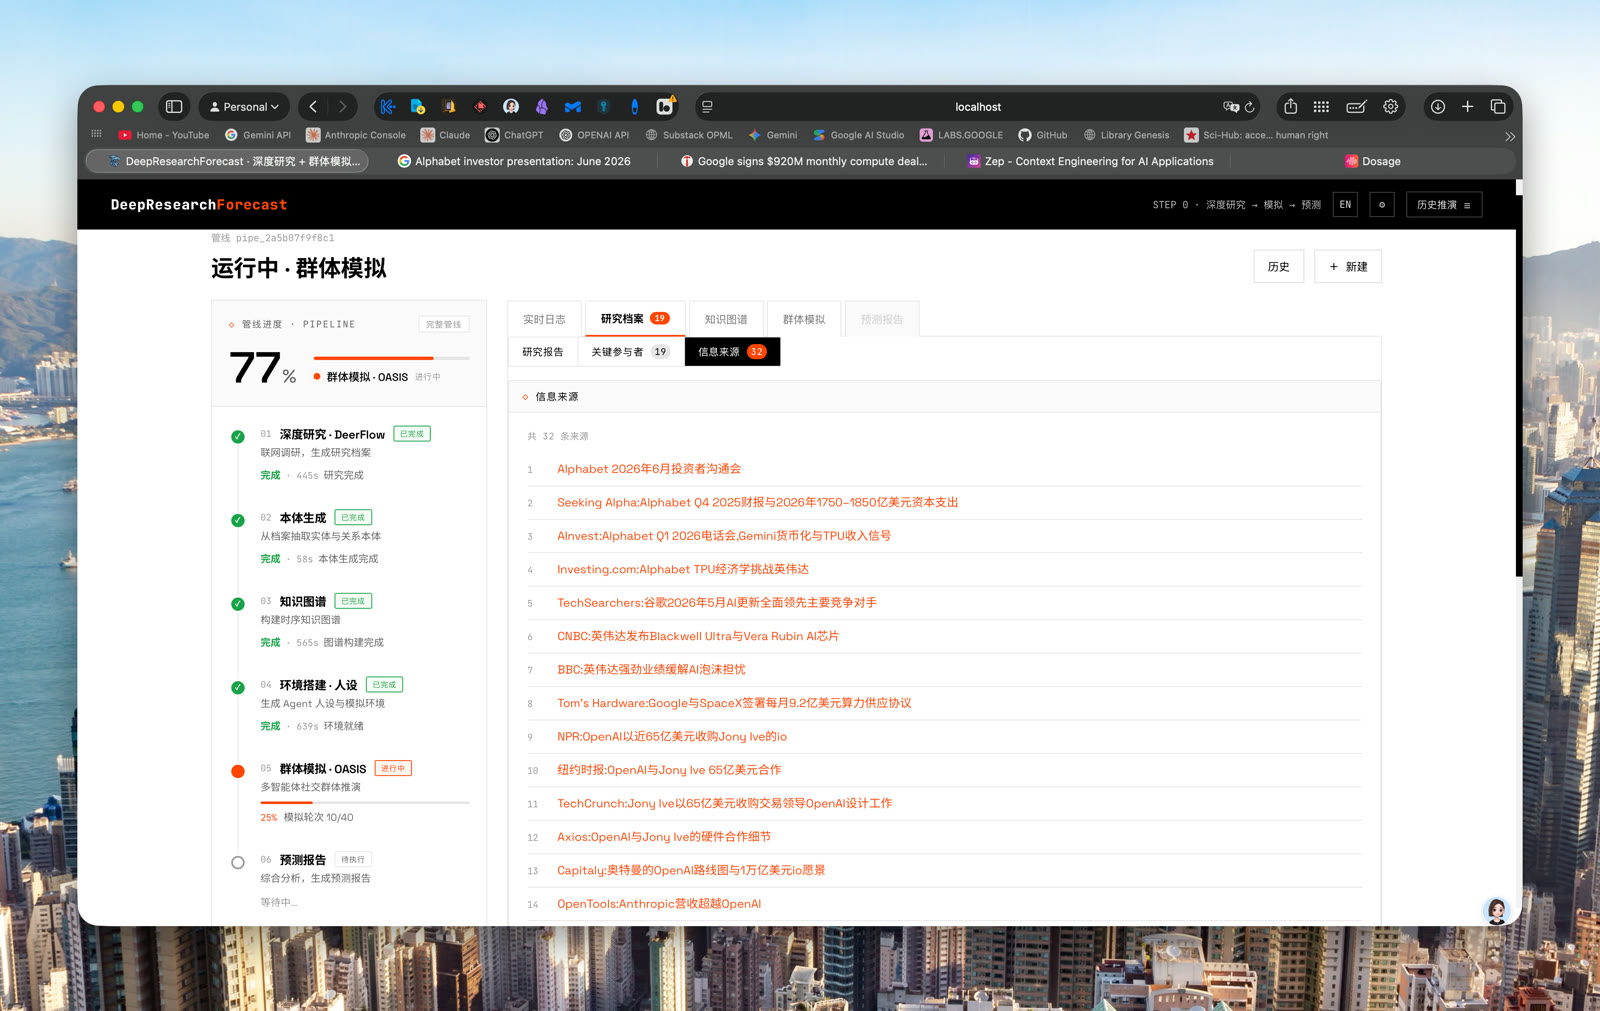Open the Seeking Alpha Alphabet Q4 2025 source

click(758, 502)
